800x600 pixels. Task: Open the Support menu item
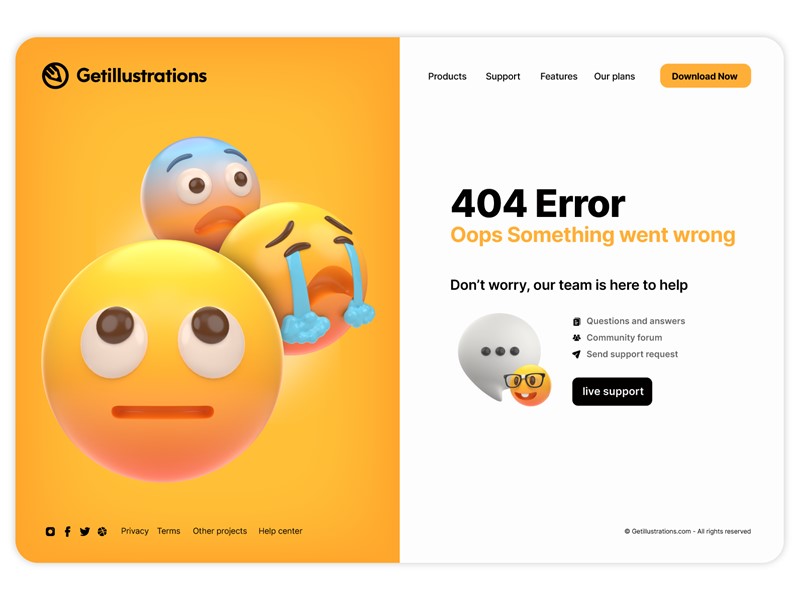tap(503, 77)
